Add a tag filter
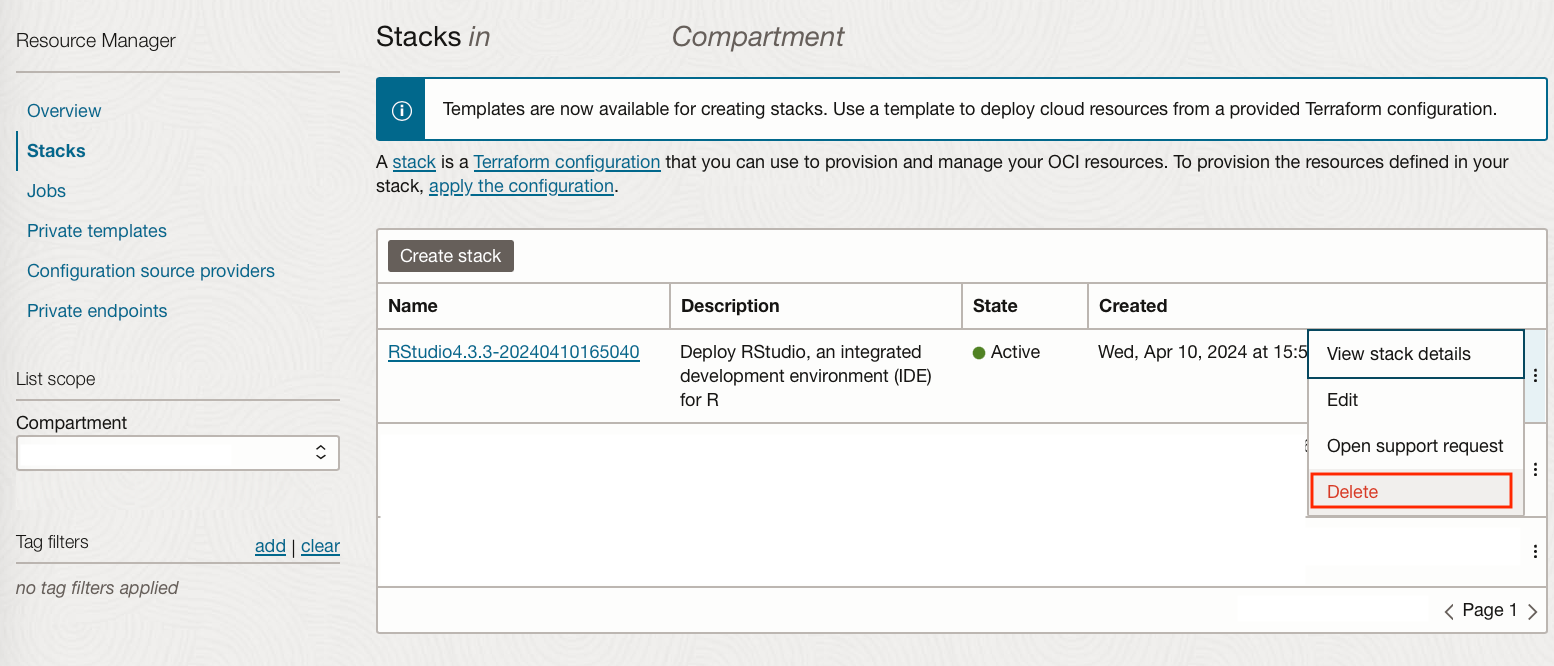This screenshot has height=666, width=1554. 270,546
